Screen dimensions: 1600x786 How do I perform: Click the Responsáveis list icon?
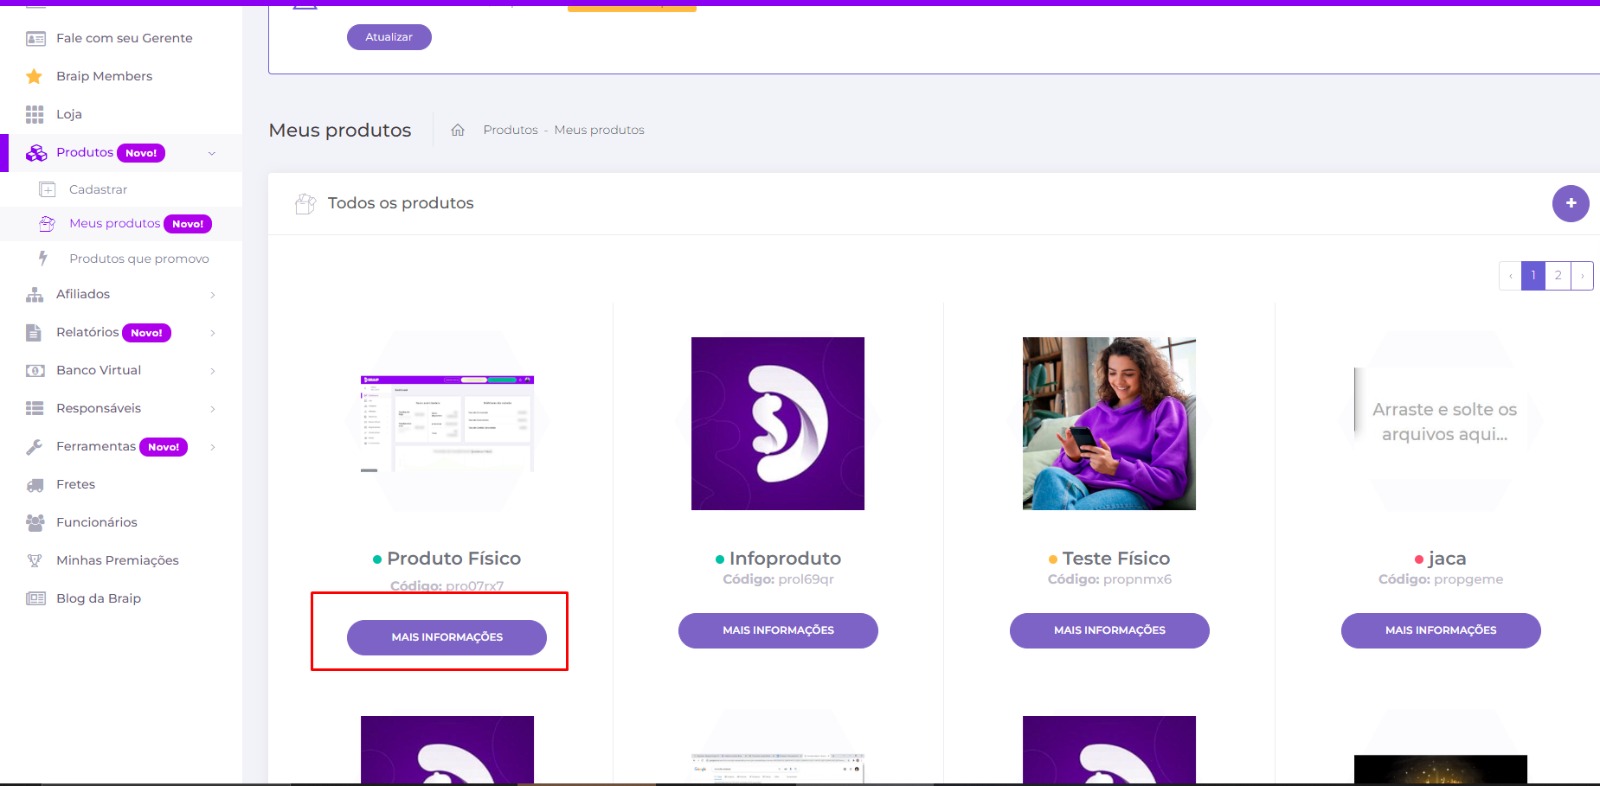click(35, 409)
